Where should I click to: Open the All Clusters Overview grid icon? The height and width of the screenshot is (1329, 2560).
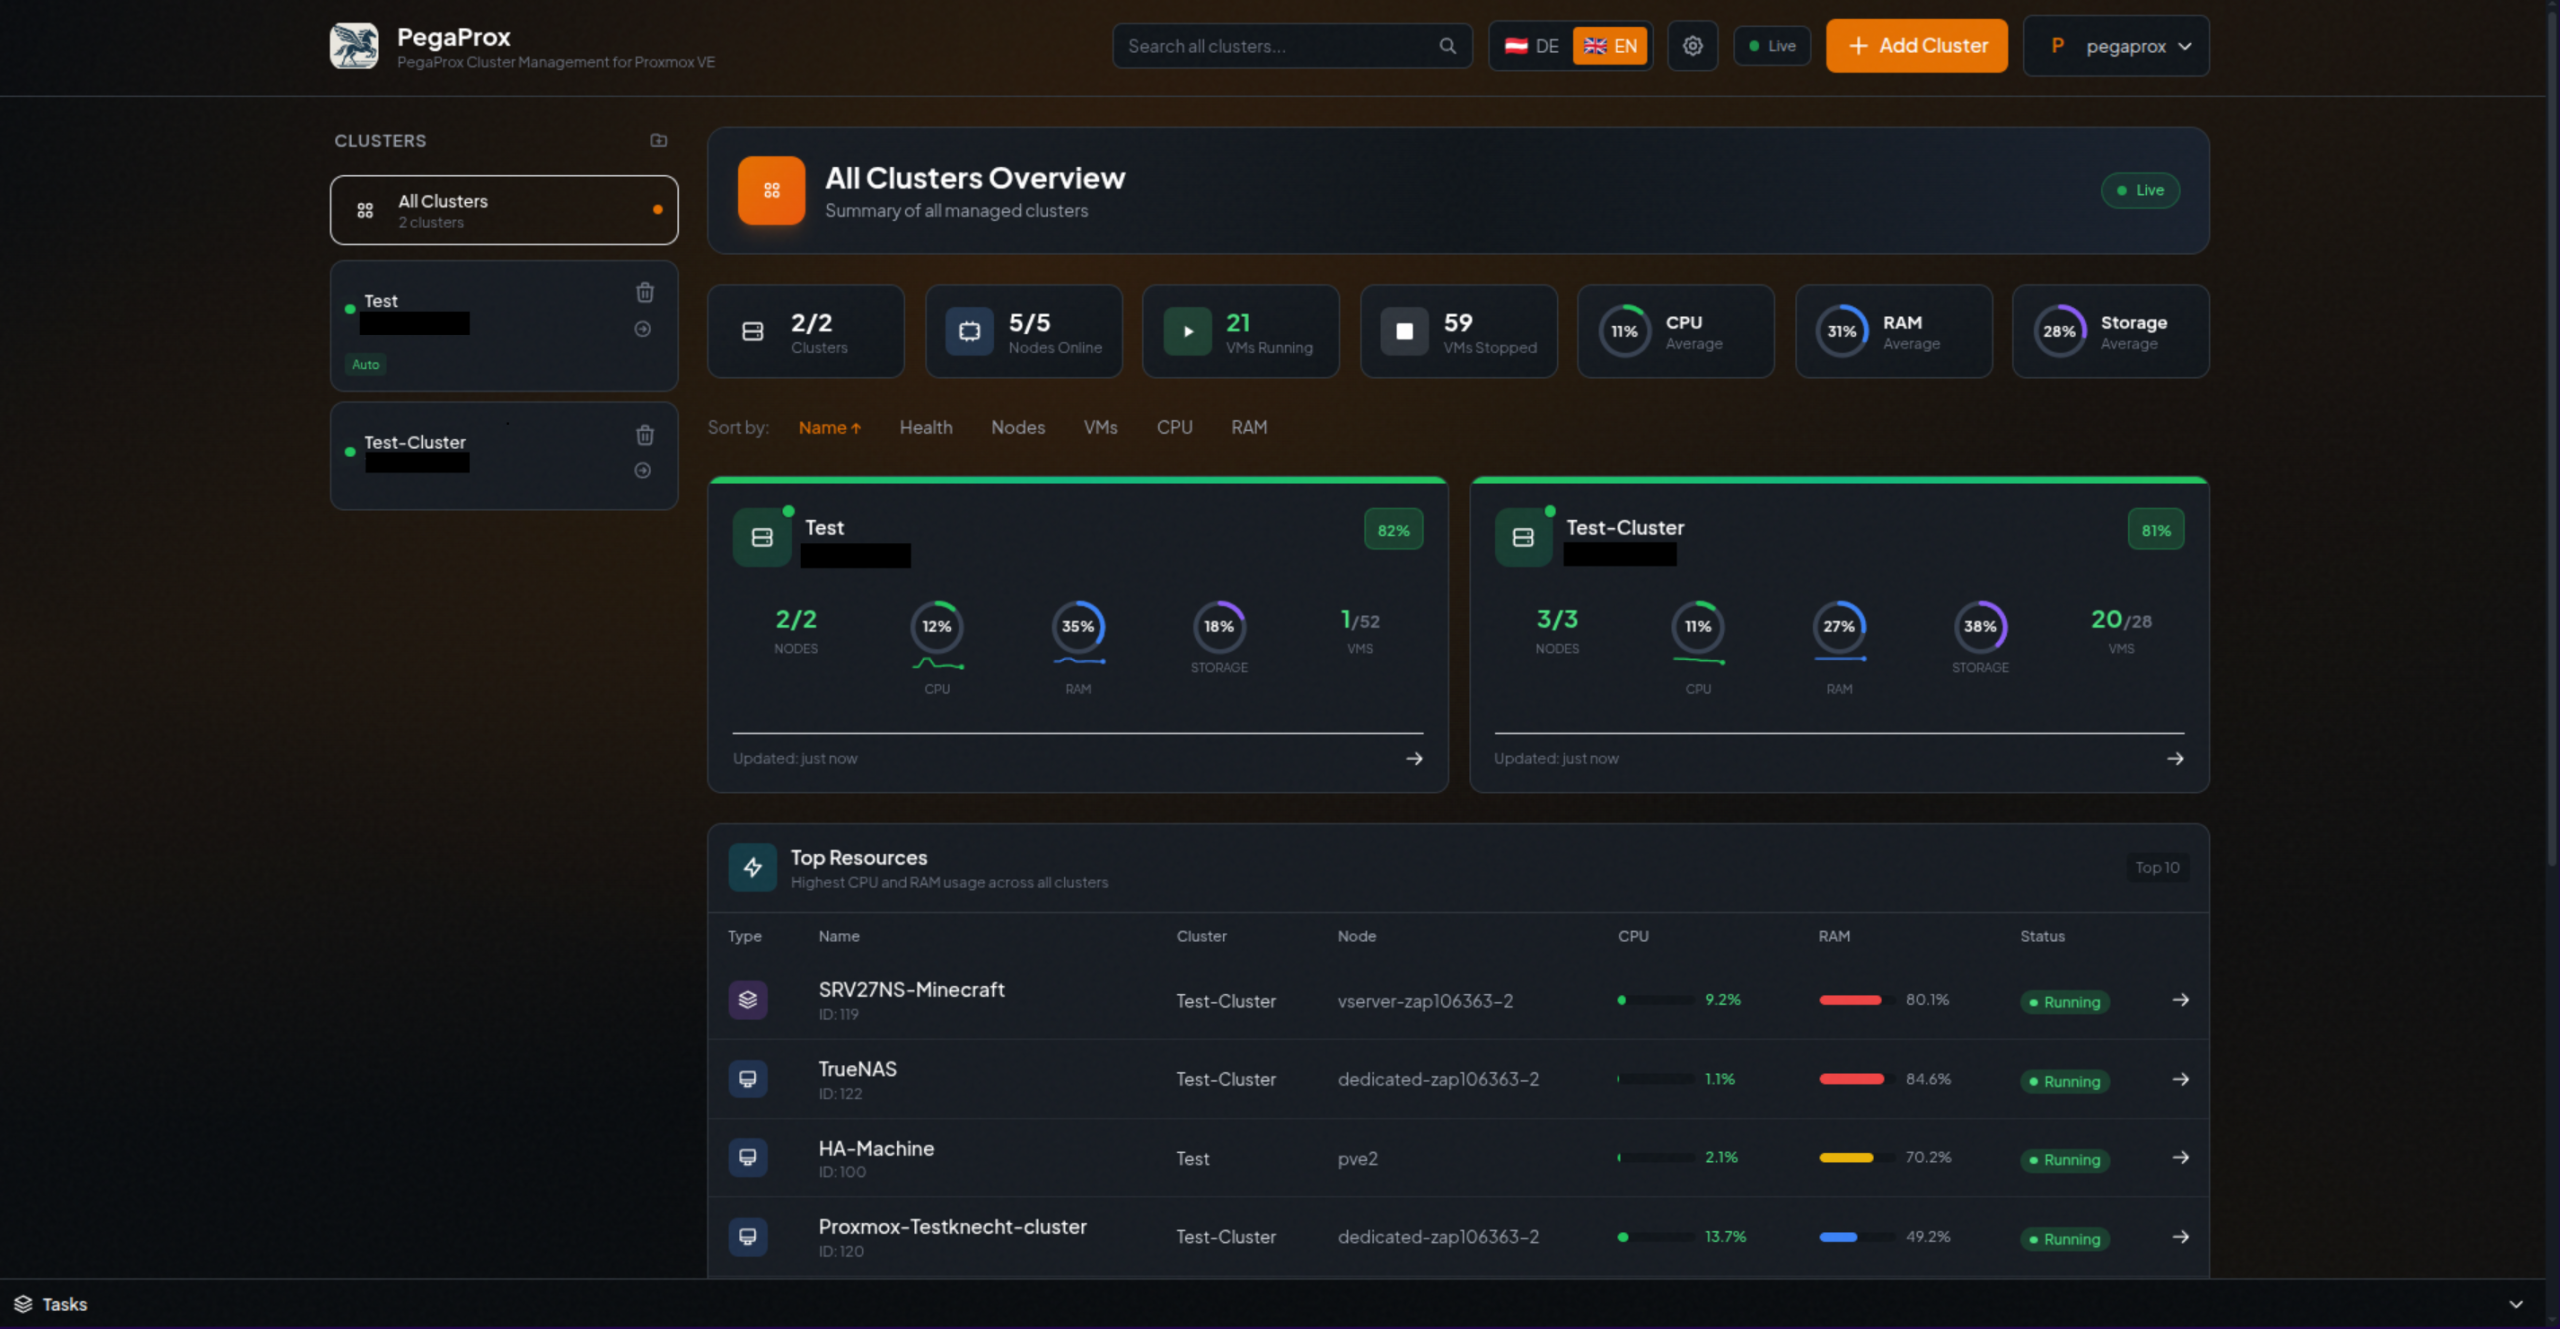(x=770, y=190)
